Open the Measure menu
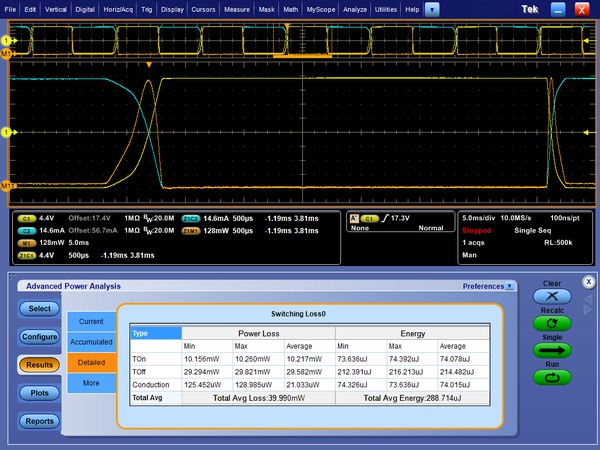The height and width of the screenshot is (450, 600). click(237, 8)
